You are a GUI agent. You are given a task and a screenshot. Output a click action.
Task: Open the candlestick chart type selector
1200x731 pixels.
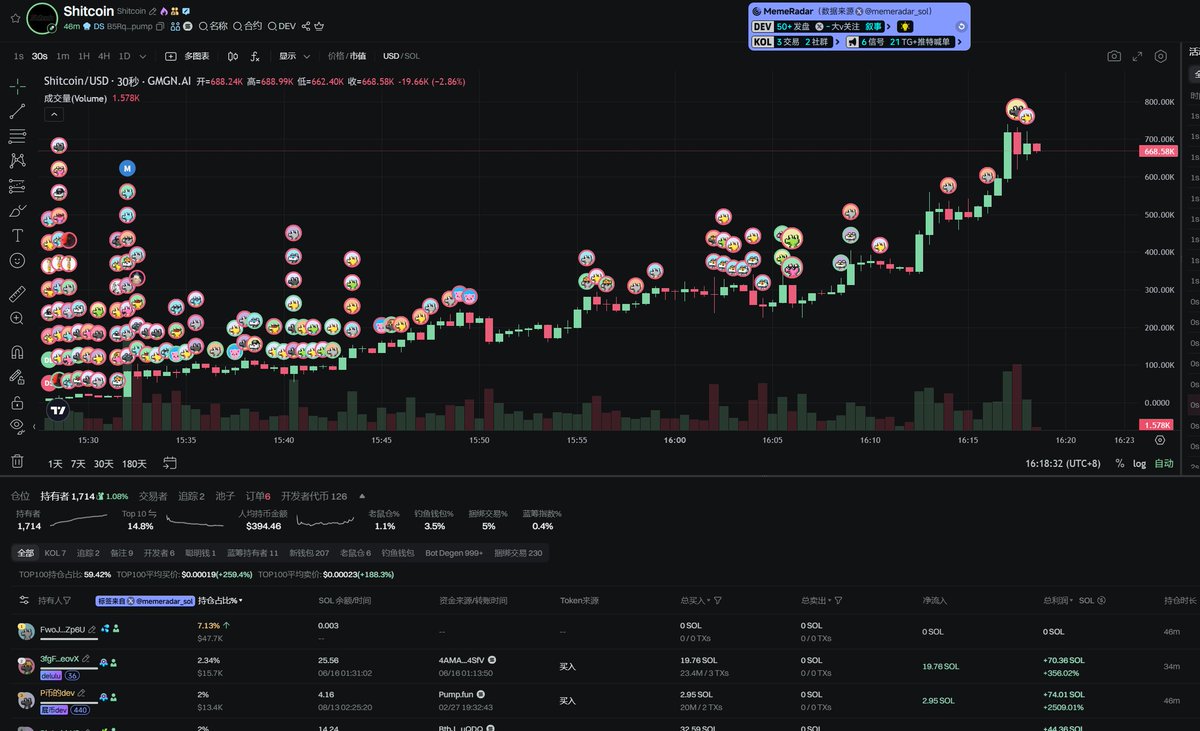point(233,57)
